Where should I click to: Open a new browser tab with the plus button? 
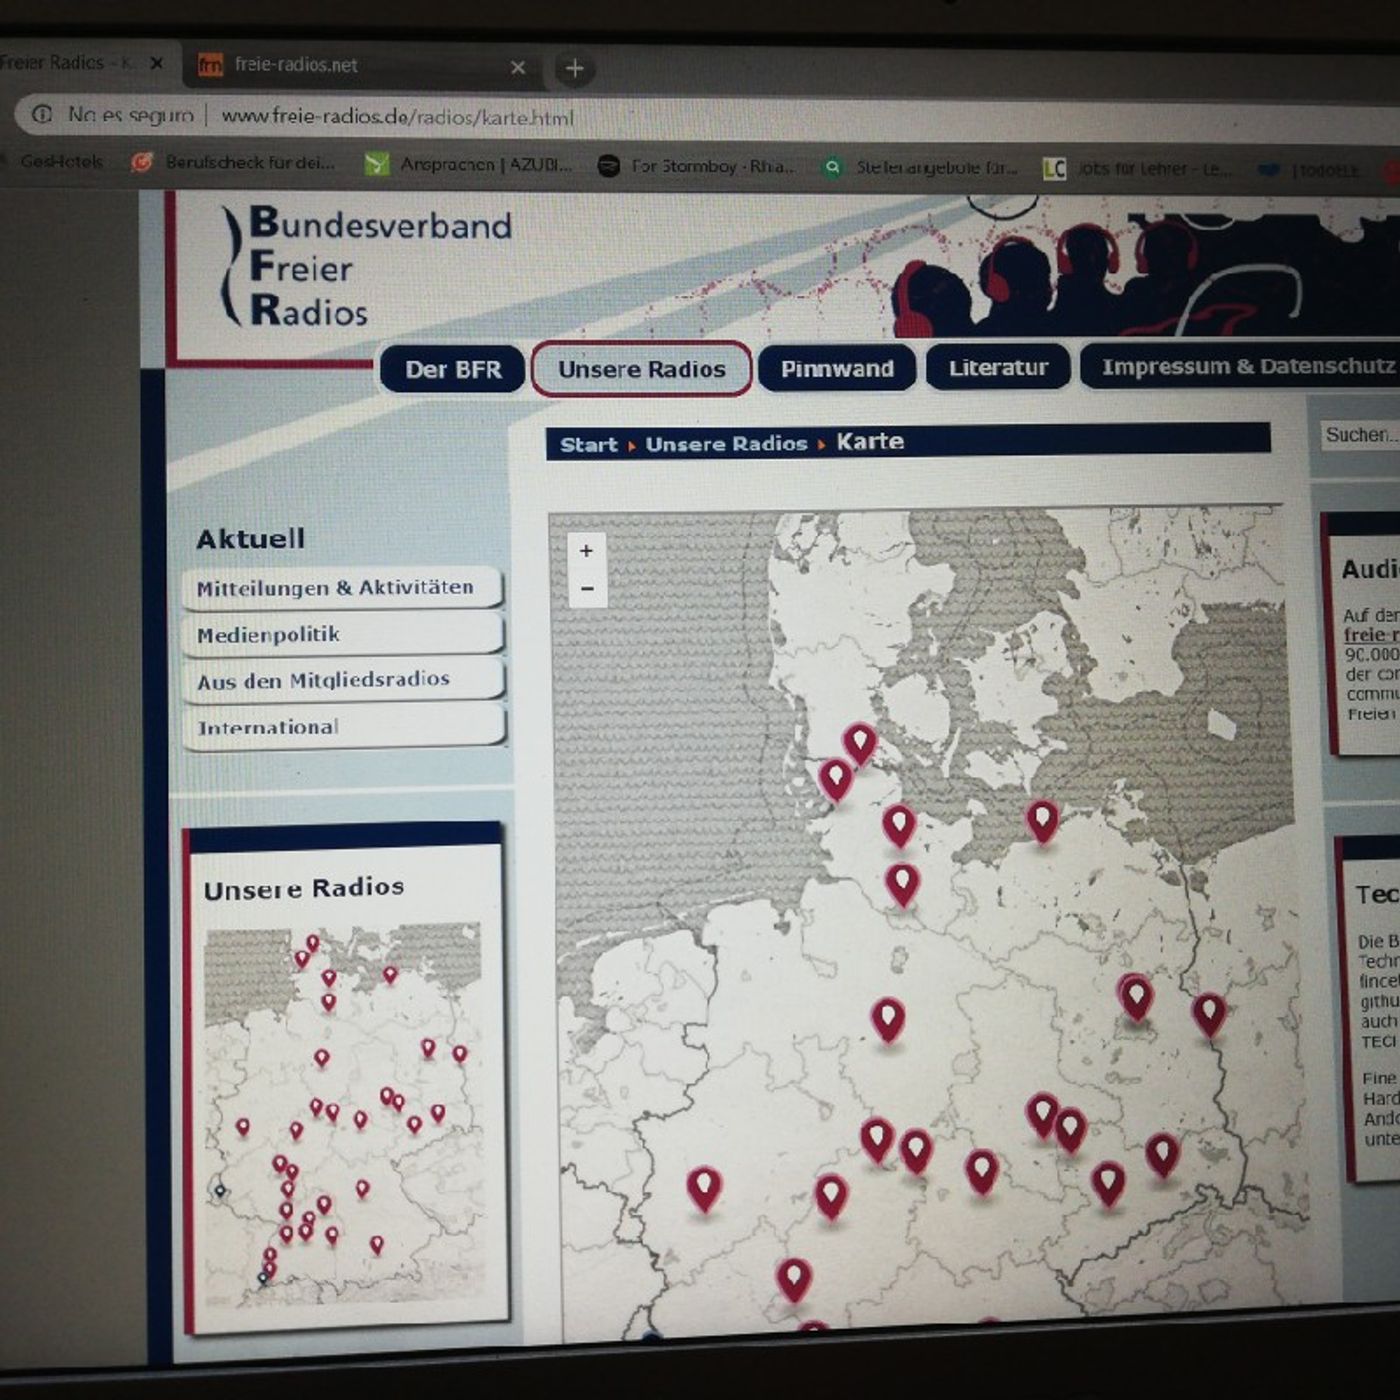click(574, 68)
